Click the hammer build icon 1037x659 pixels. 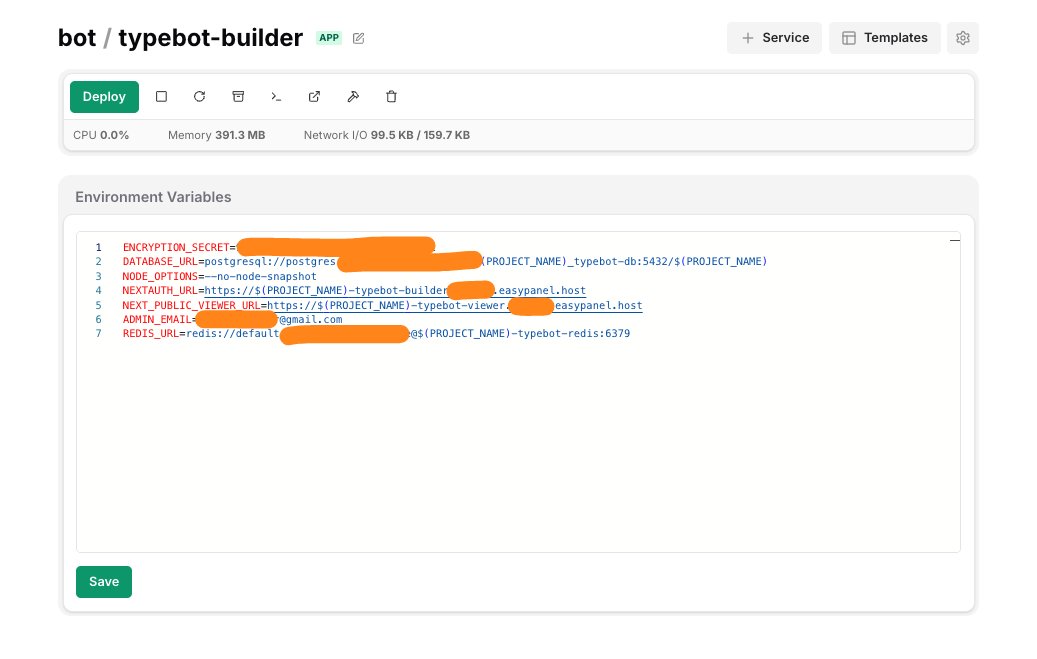[353, 97]
